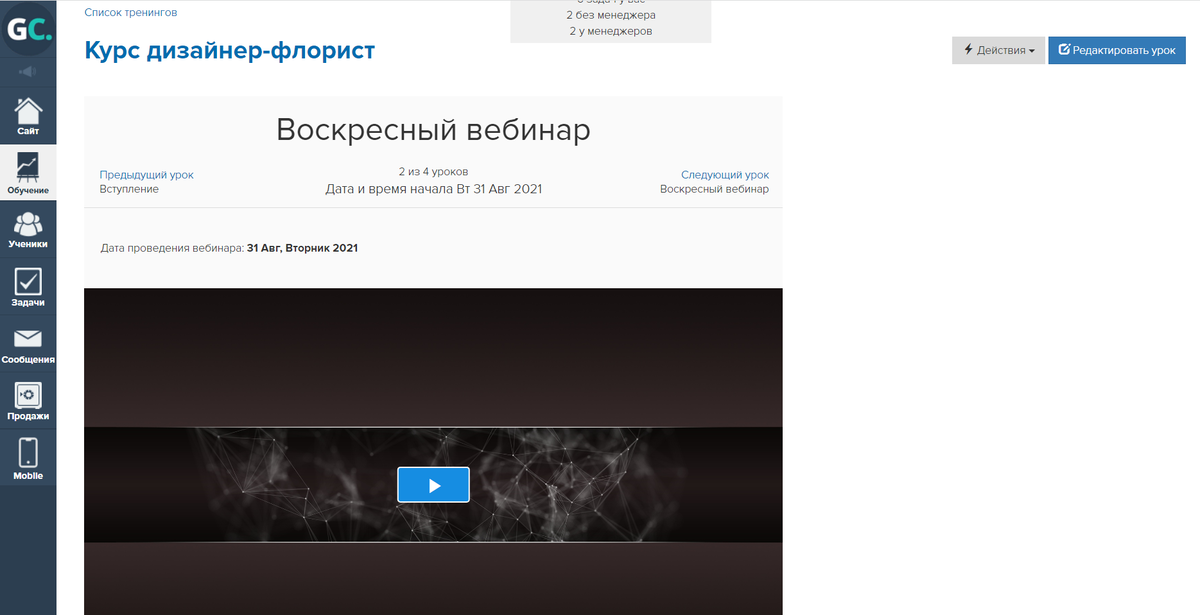Navigate to Следующий урок link
Image resolution: width=1200 pixels, height=615 pixels.
click(725, 174)
